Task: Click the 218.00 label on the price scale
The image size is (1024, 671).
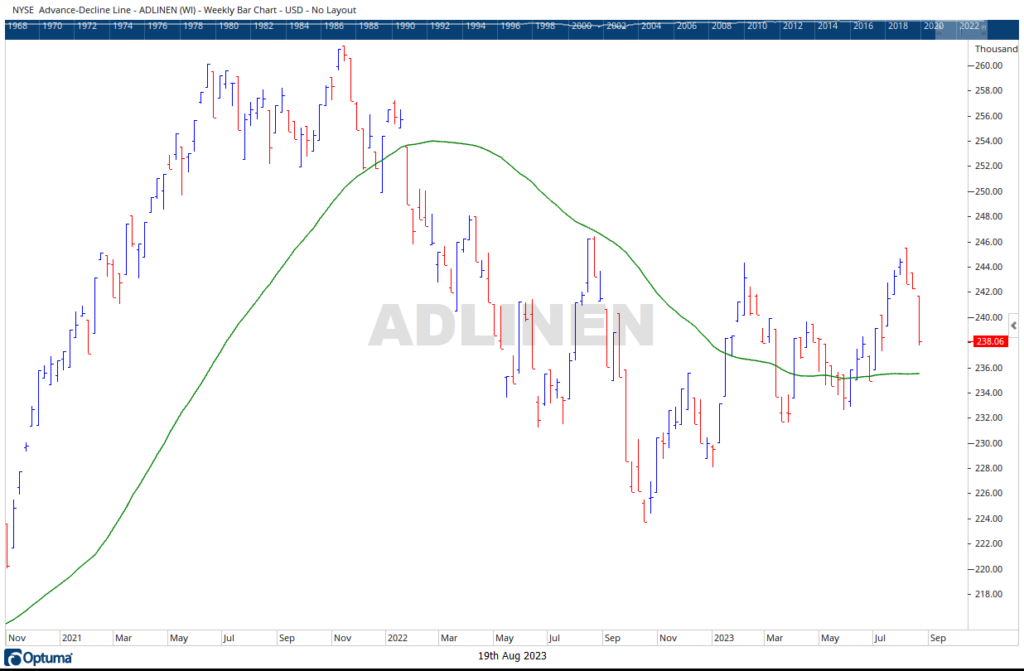Action: [x=989, y=594]
